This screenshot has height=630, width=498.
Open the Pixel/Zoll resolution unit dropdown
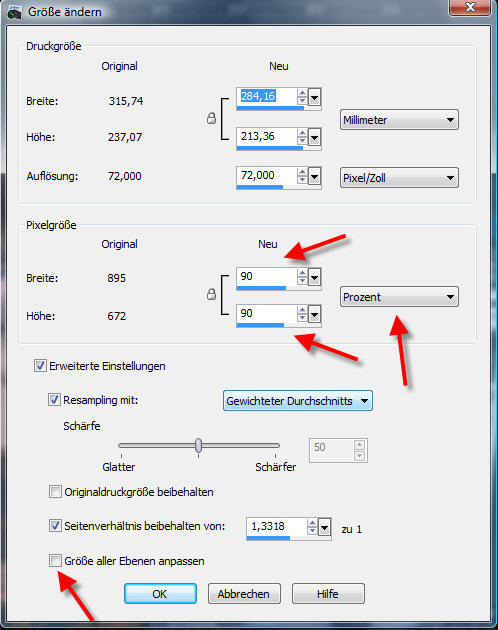click(399, 178)
